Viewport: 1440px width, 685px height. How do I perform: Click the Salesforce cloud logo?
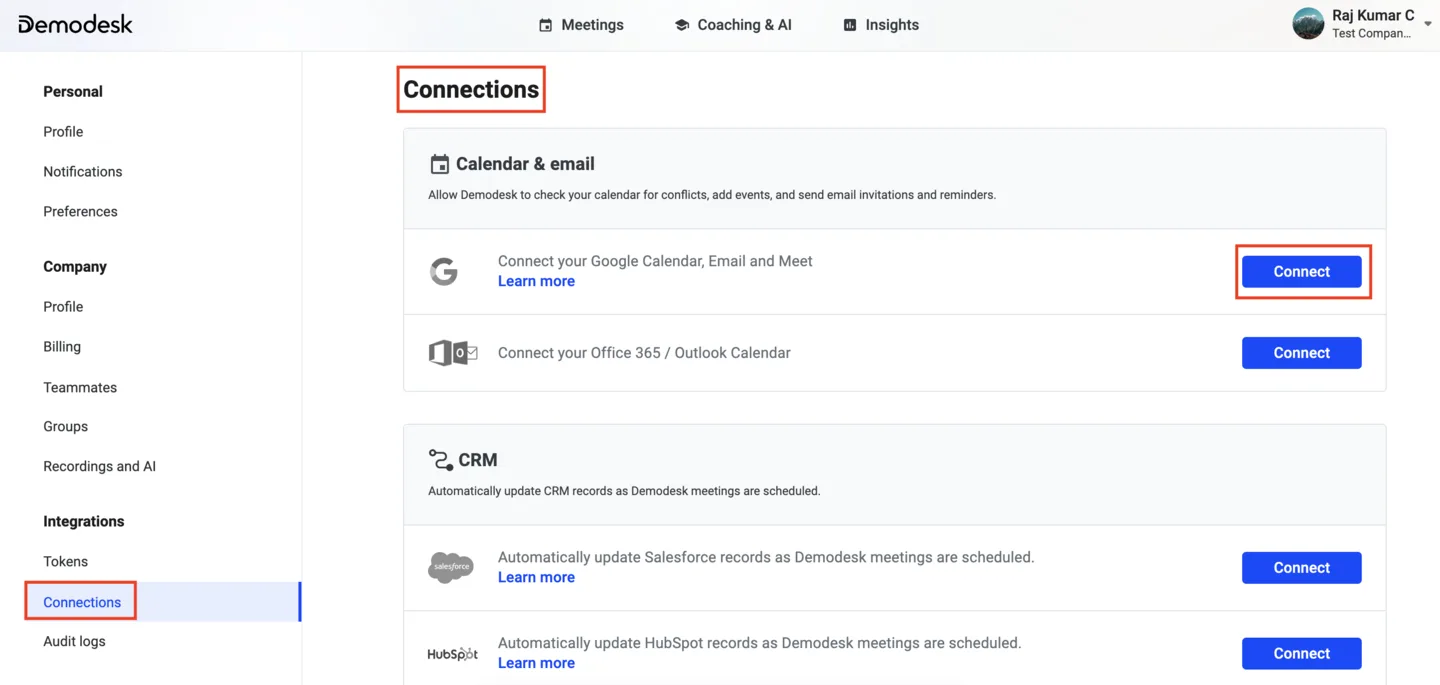451,567
